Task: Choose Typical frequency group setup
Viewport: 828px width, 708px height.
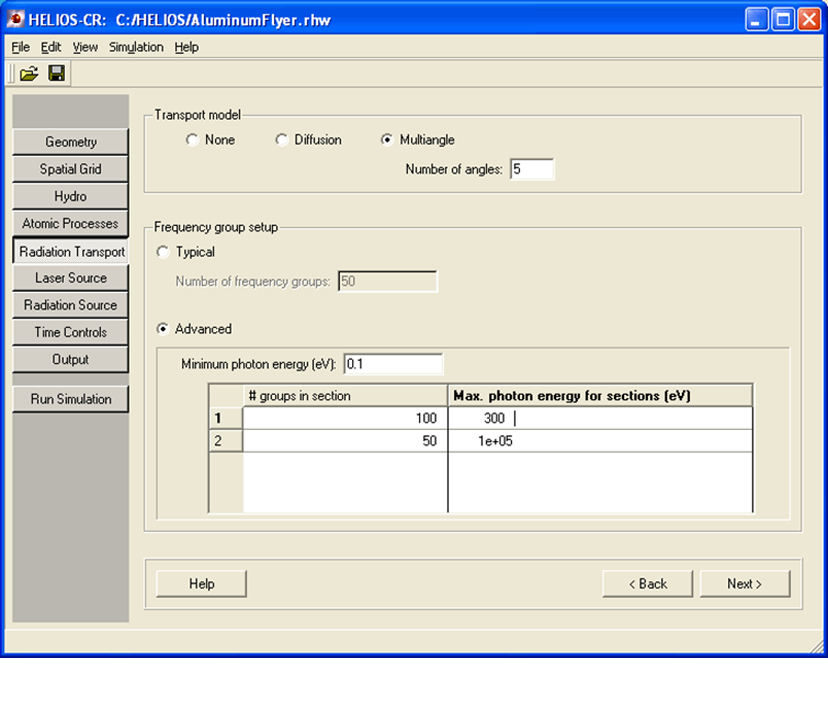Action: pos(163,252)
